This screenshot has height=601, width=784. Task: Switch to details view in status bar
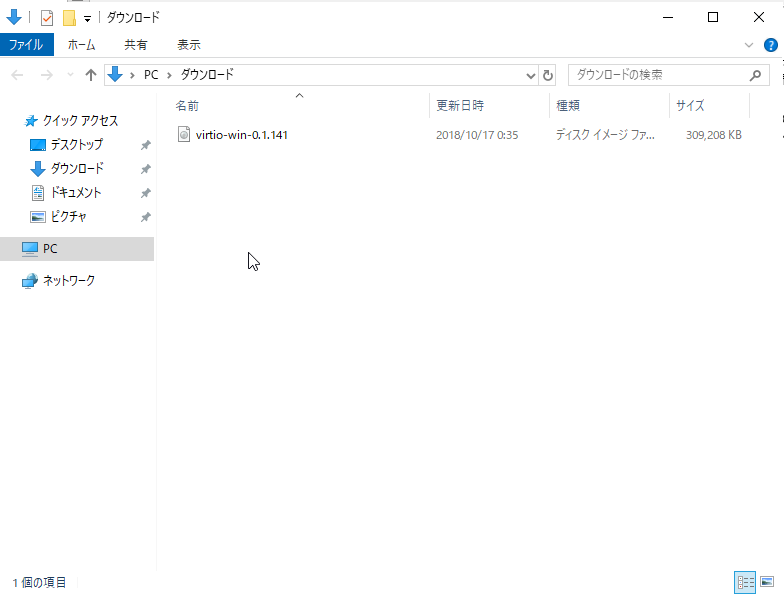(745, 582)
